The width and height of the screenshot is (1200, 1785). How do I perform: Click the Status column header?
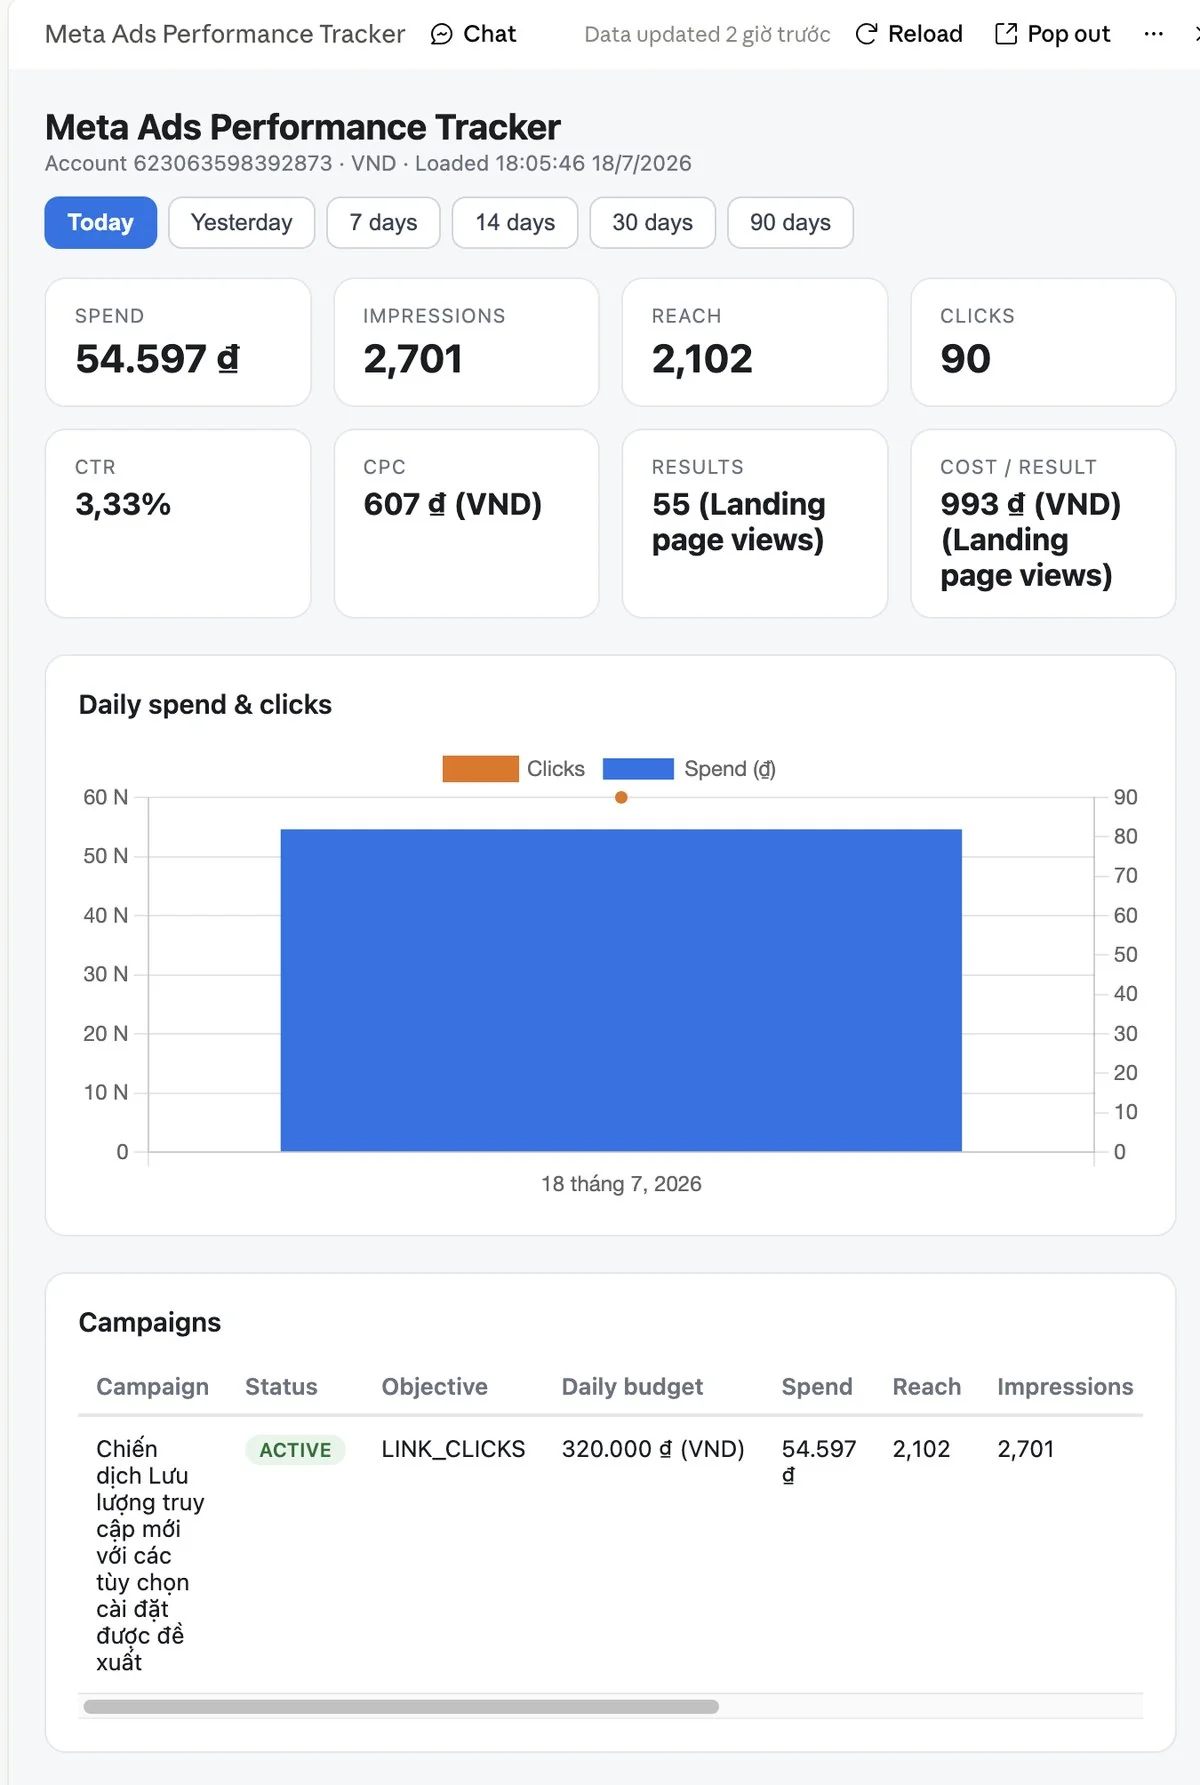(x=281, y=1386)
